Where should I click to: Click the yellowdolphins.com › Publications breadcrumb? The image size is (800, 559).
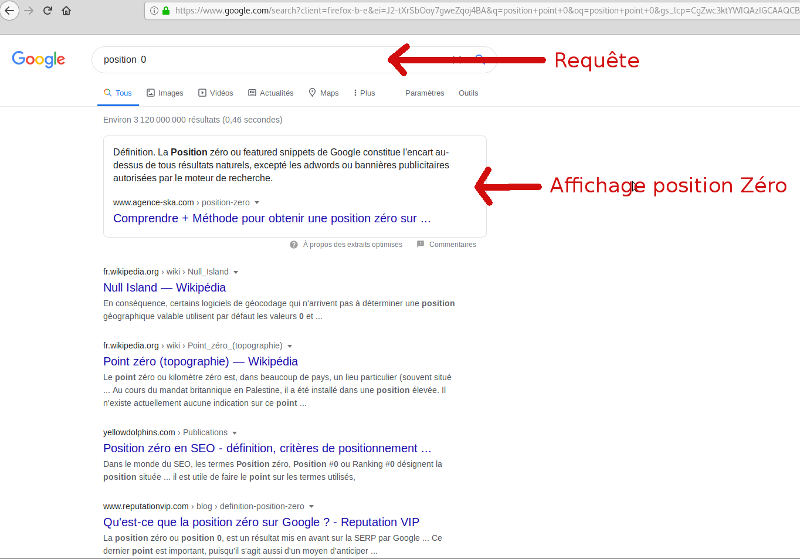tap(165, 433)
